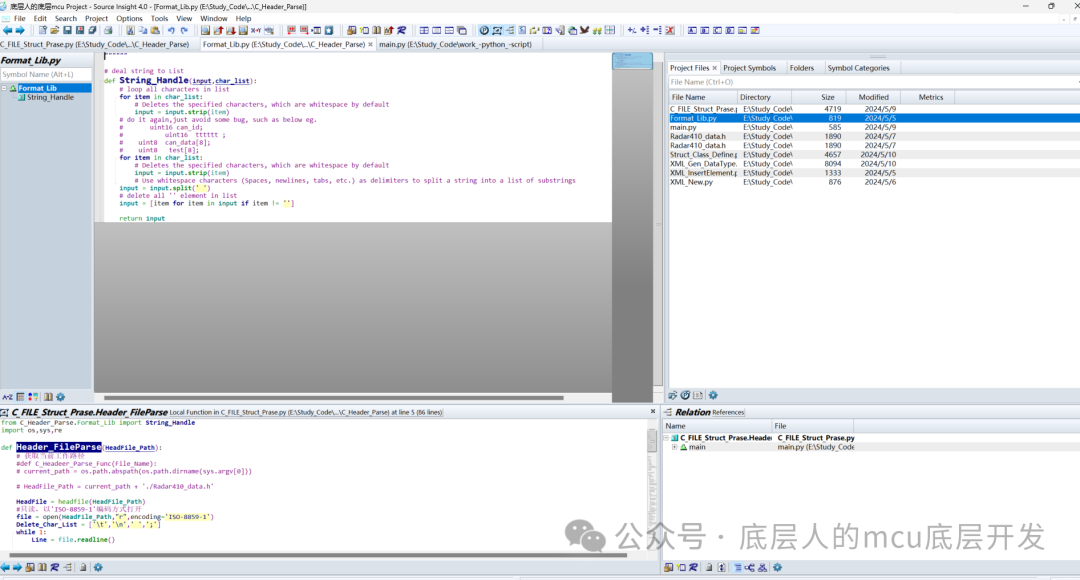Click the Open file folder icon
The image size is (1080, 580).
tap(55, 30)
